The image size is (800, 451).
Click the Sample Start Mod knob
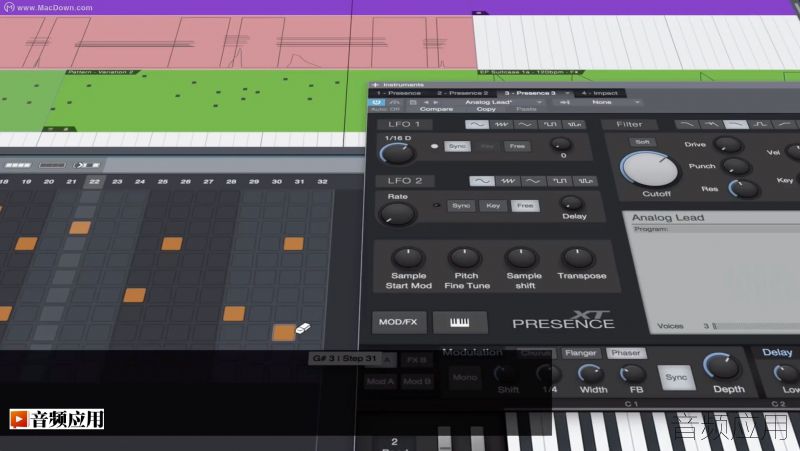coord(408,258)
